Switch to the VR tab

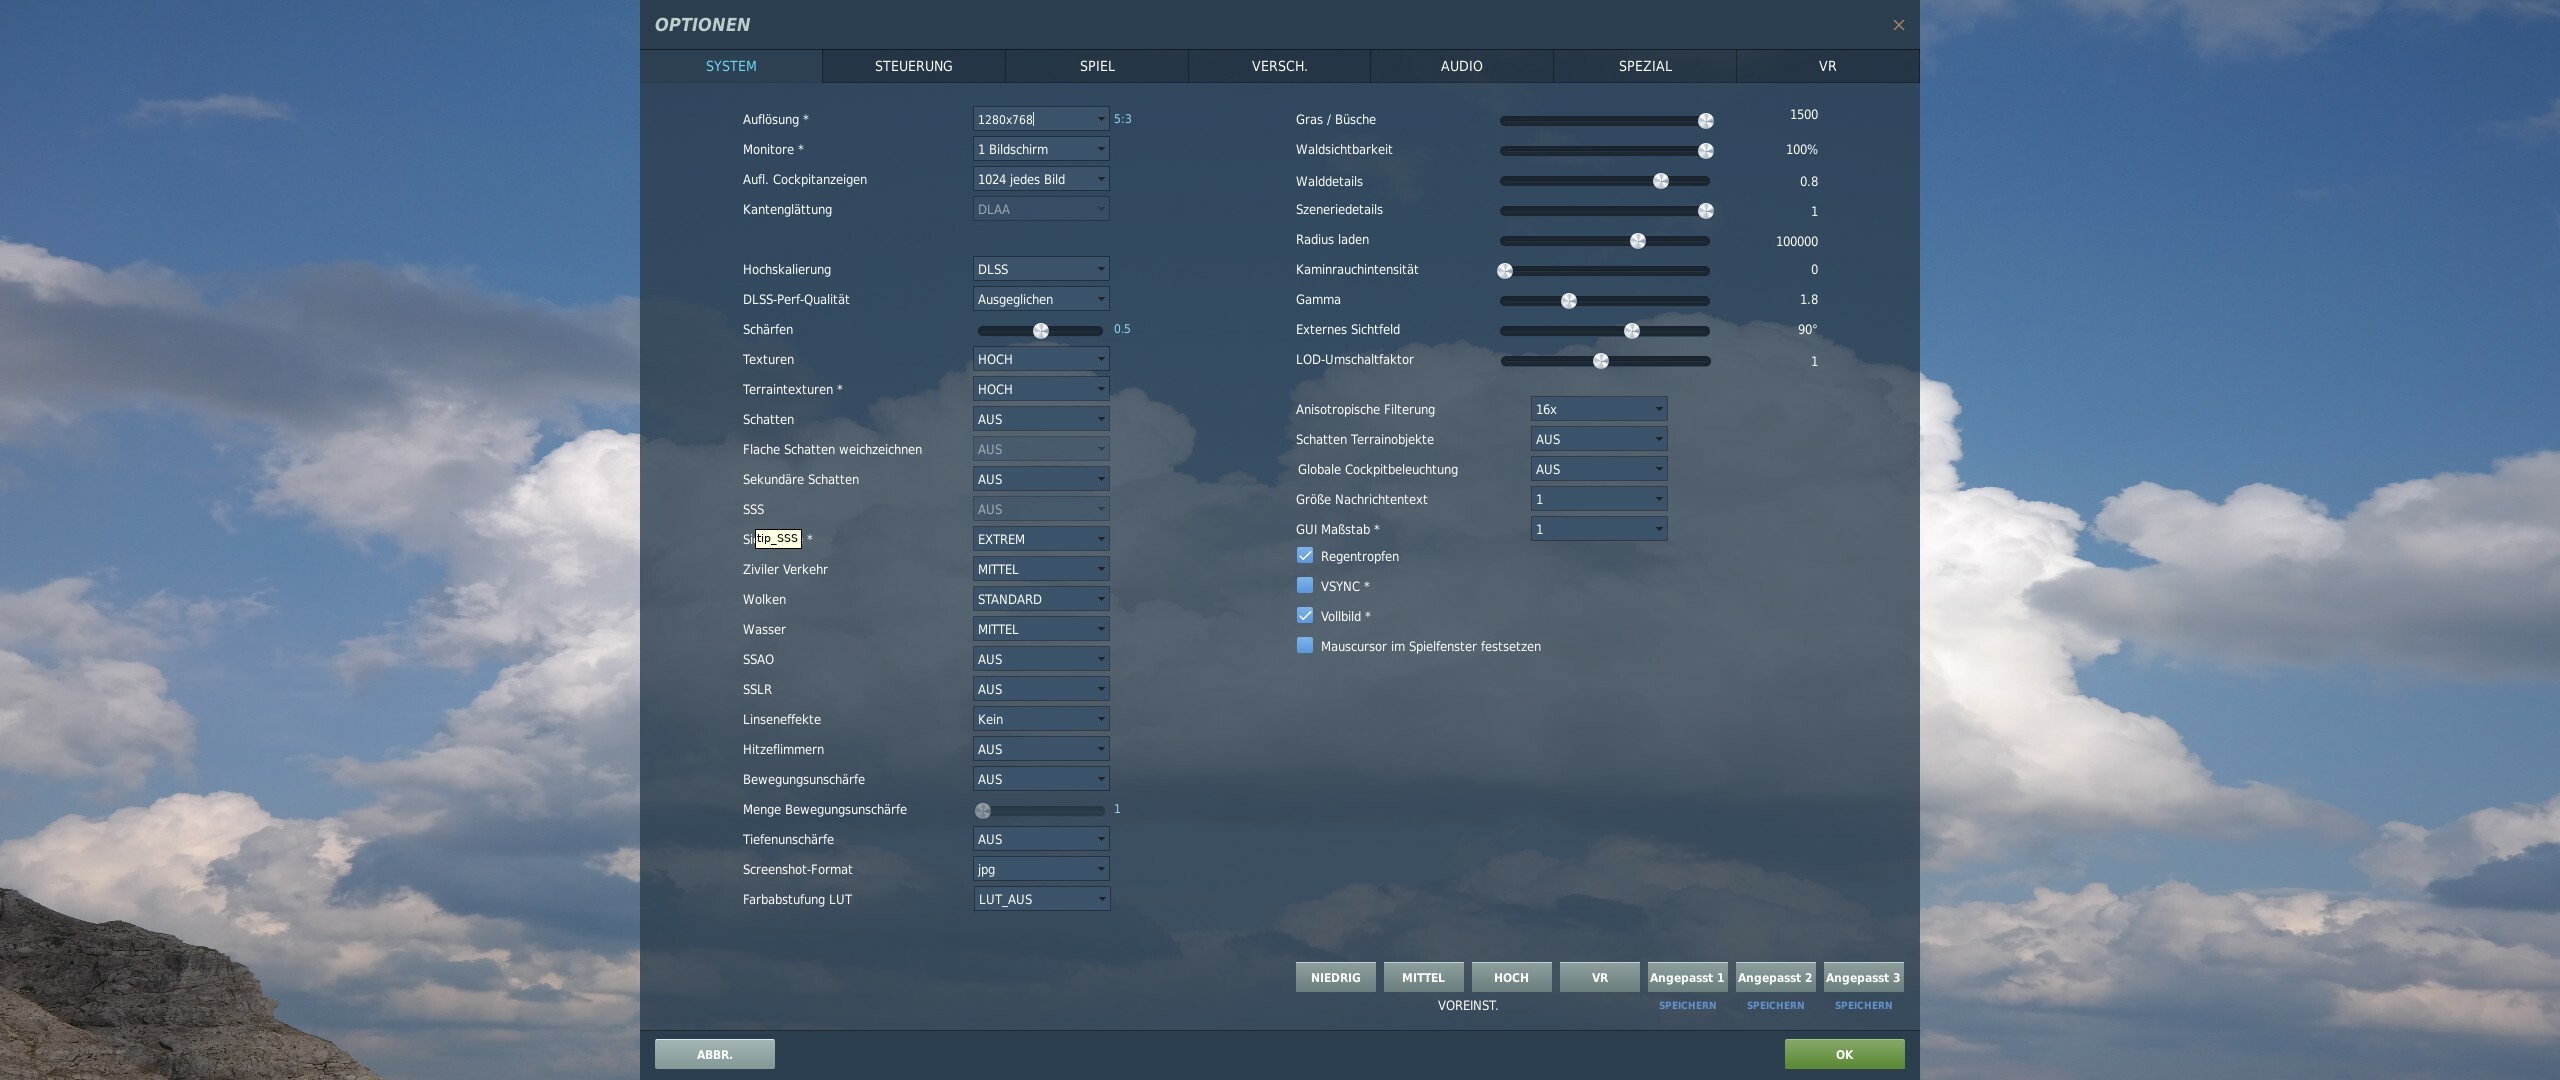click(1827, 66)
